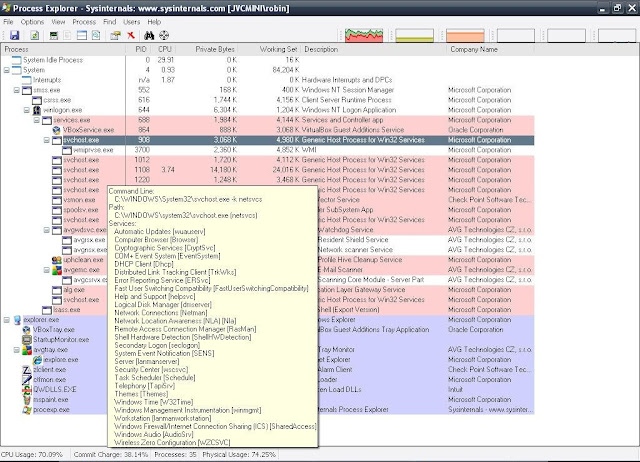Click the yellow commit history graph
Viewport: 640px width, 462px height.
pyautogui.click(x=414, y=36)
